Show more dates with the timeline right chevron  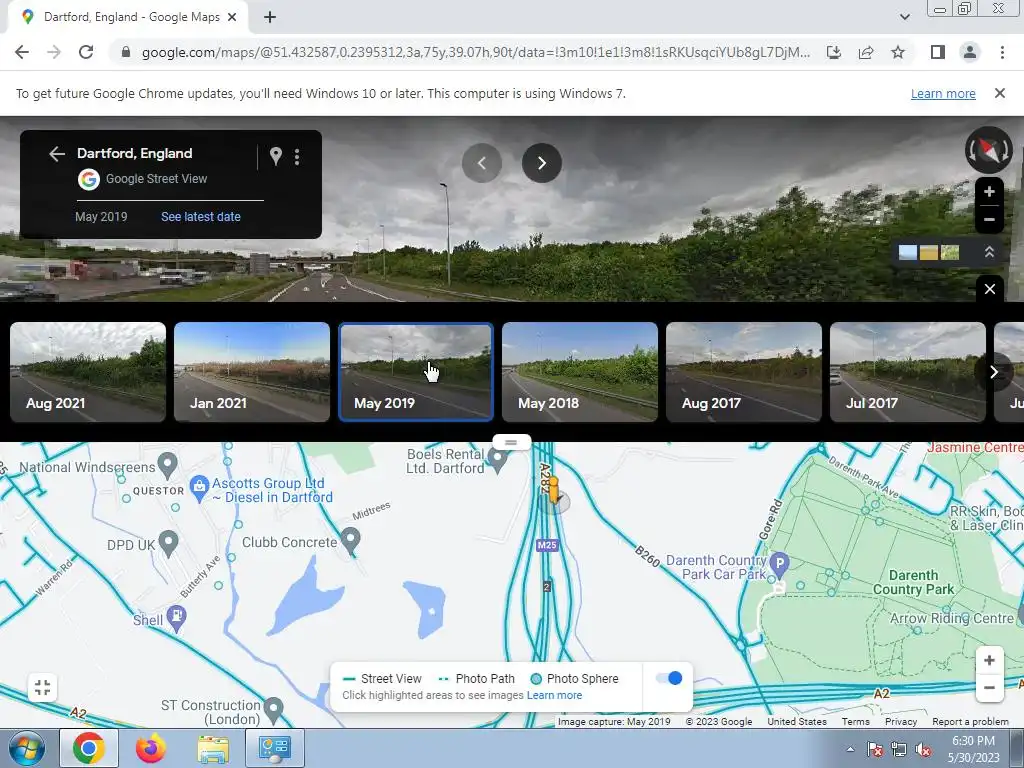tap(993, 372)
